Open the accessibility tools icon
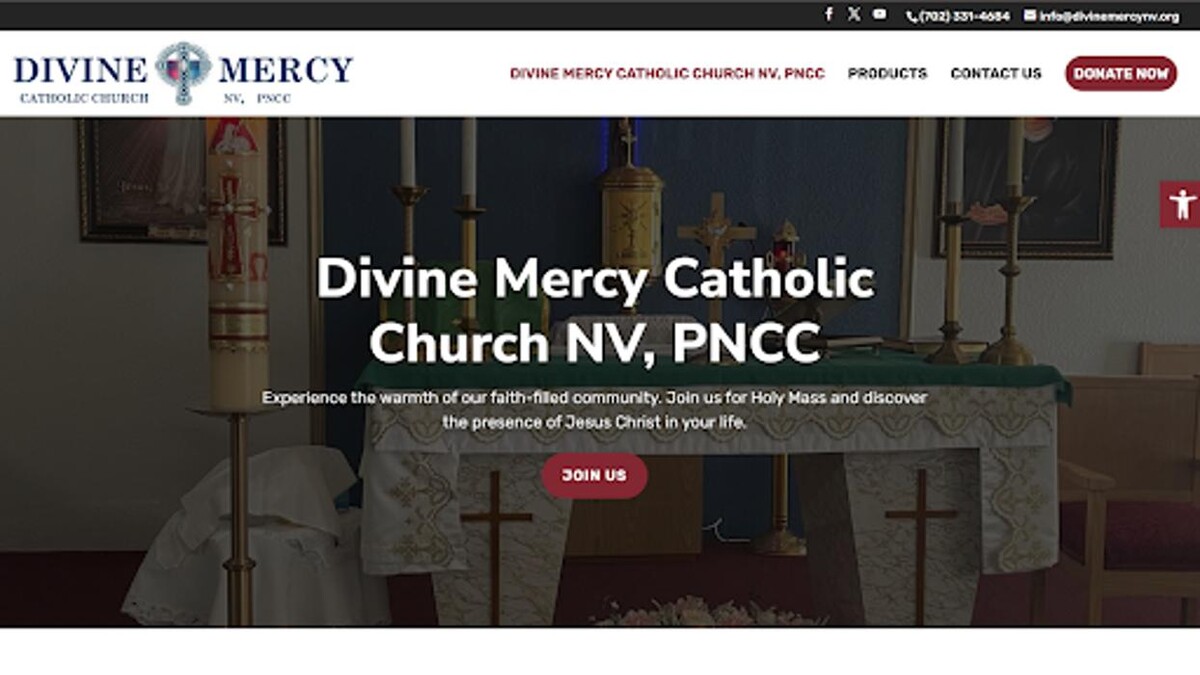 1181,204
